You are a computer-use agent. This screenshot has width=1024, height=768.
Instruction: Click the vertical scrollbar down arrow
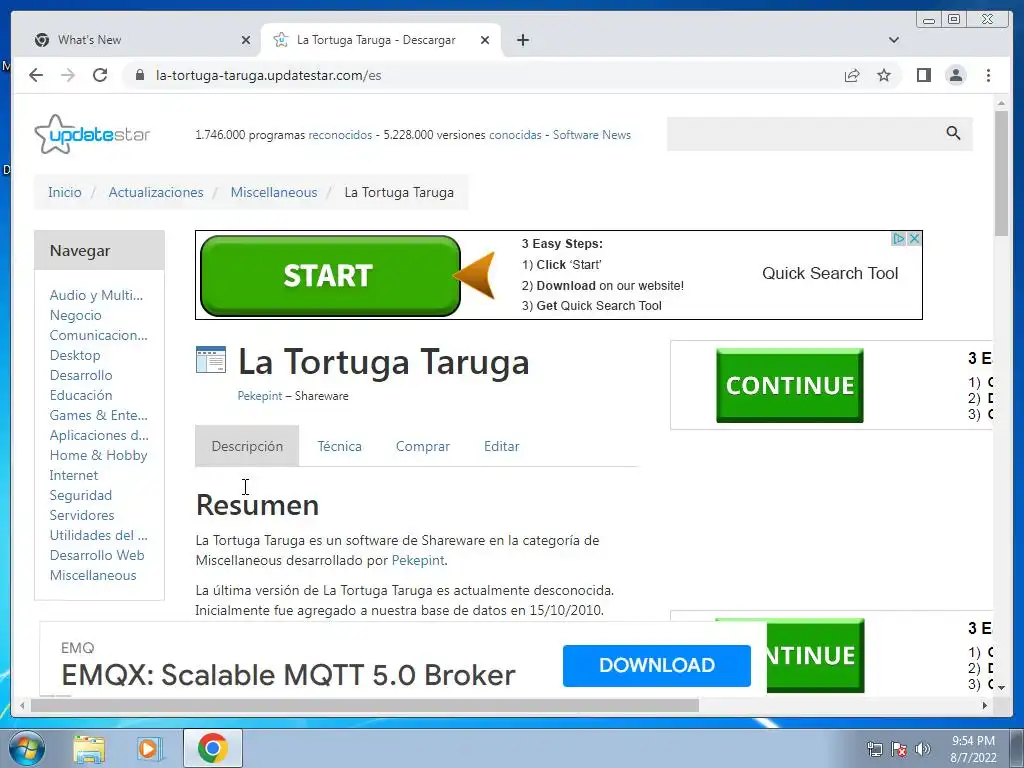(1001, 688)
